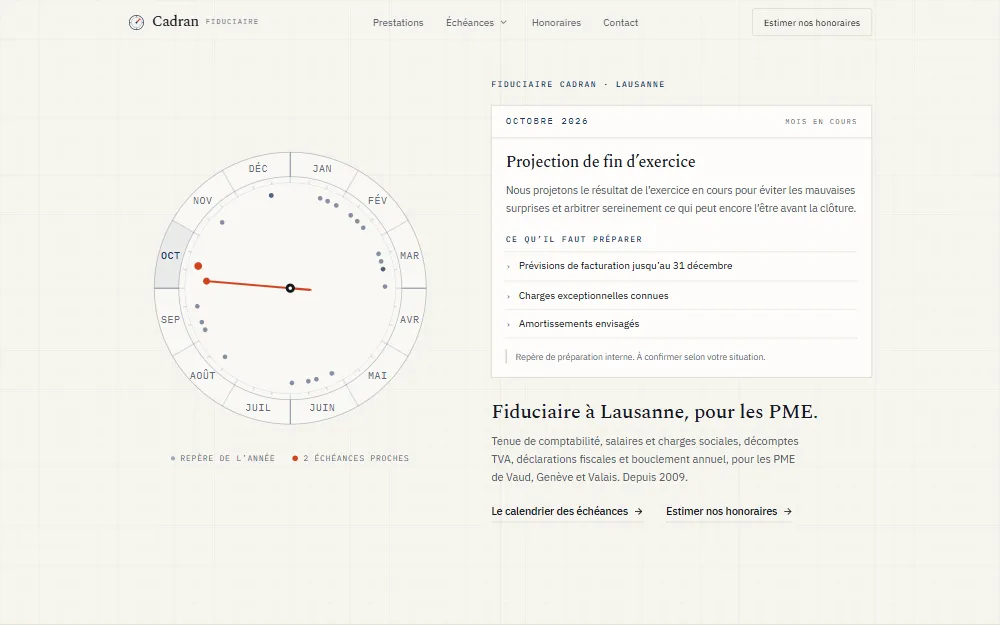Select the FÉV month on the dial
This screenshot has height=625, width=1000.
(x=378, y=200)
